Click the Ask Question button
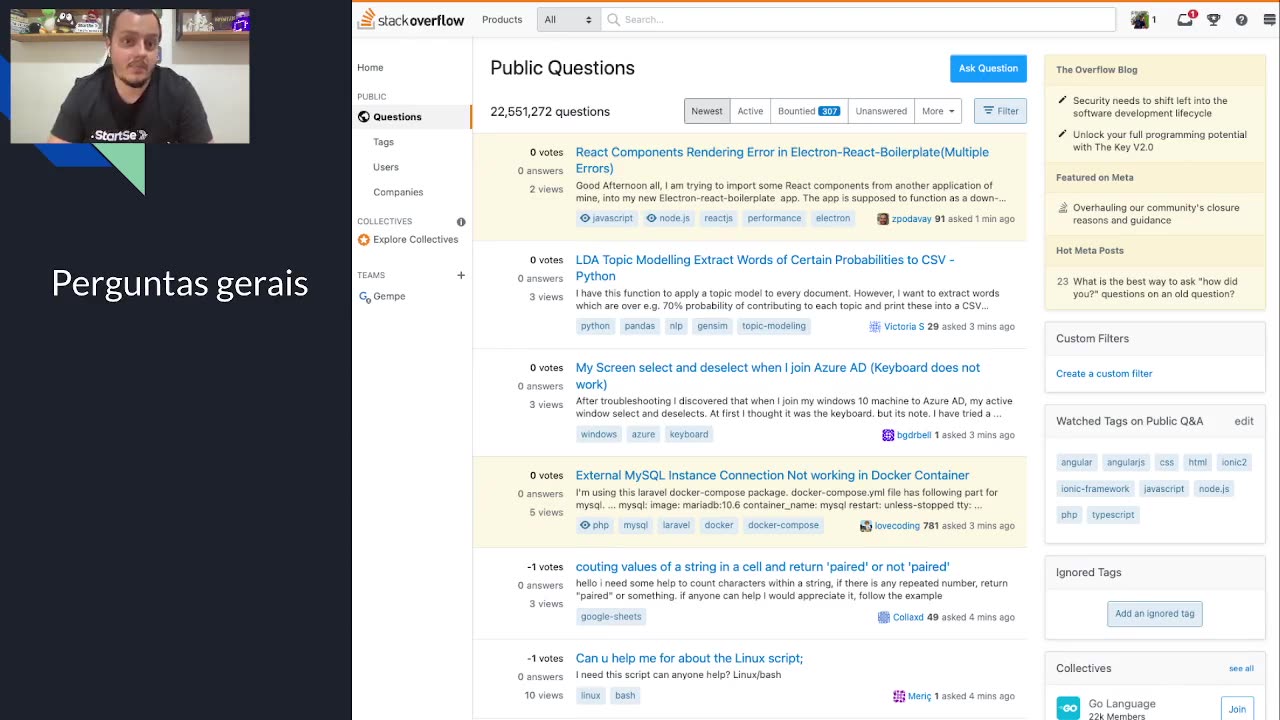Image resolution: width=1280 pixels, height=720 pixels. click(988, 68)
